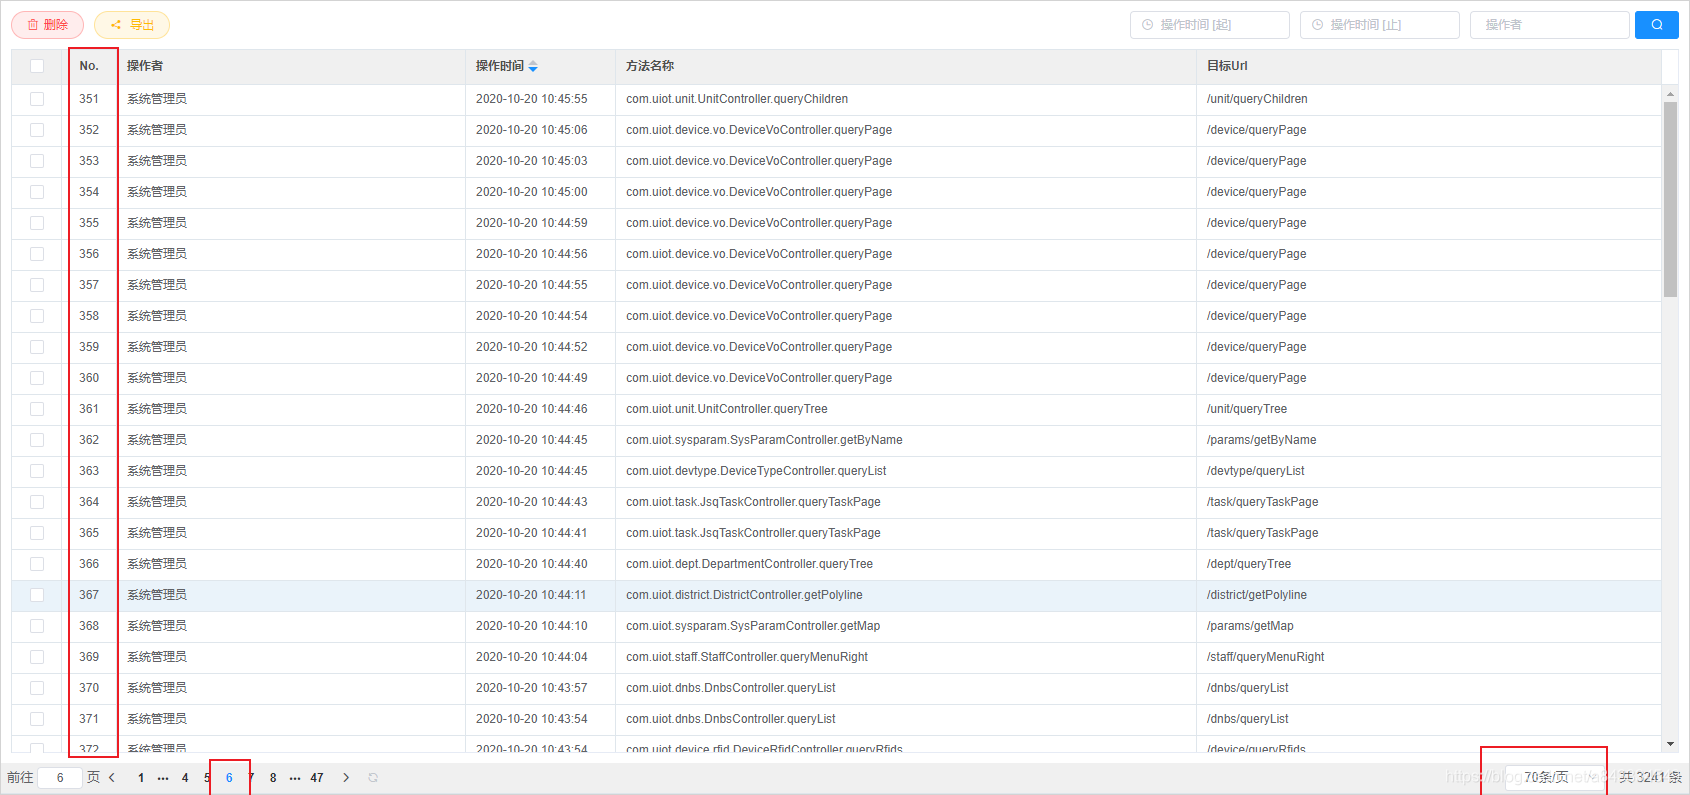Click com.uiot.dept.DepartmentController.queryTree cell

coord(749,564)
